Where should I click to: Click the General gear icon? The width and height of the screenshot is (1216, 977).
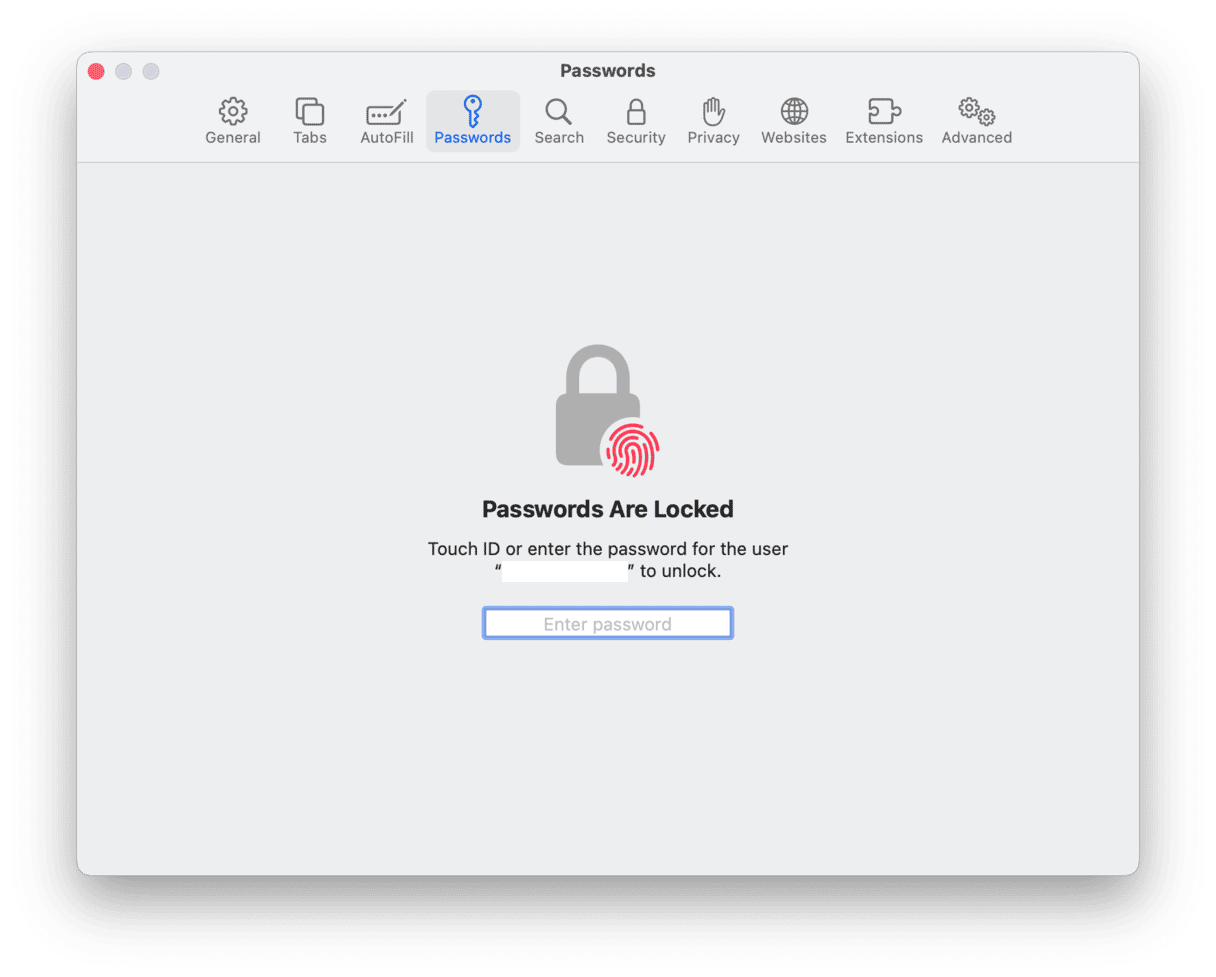233,111
